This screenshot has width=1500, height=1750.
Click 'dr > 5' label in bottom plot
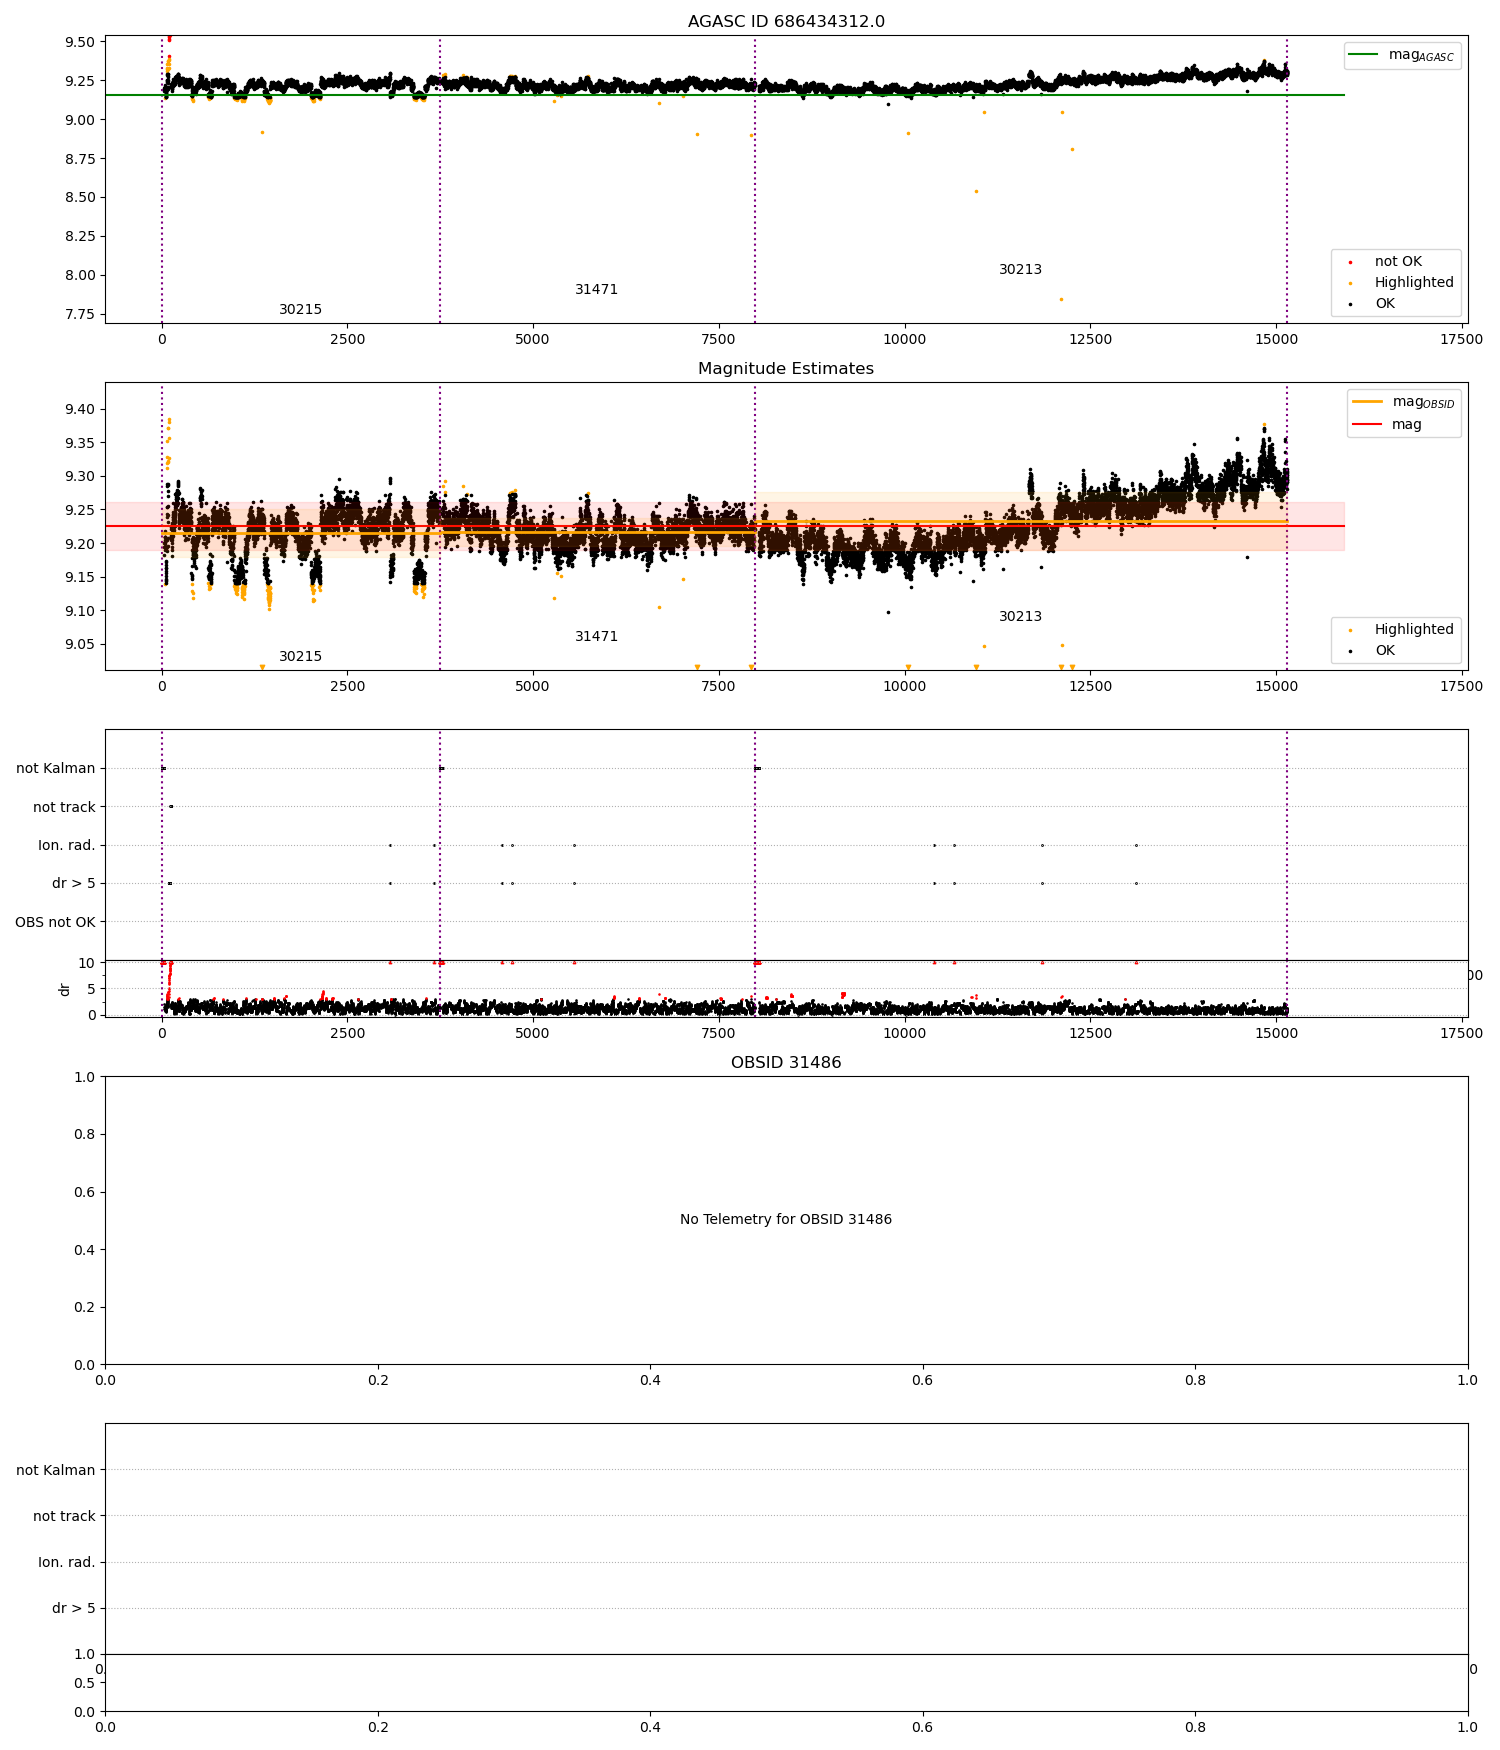[x=74, y=1608]
